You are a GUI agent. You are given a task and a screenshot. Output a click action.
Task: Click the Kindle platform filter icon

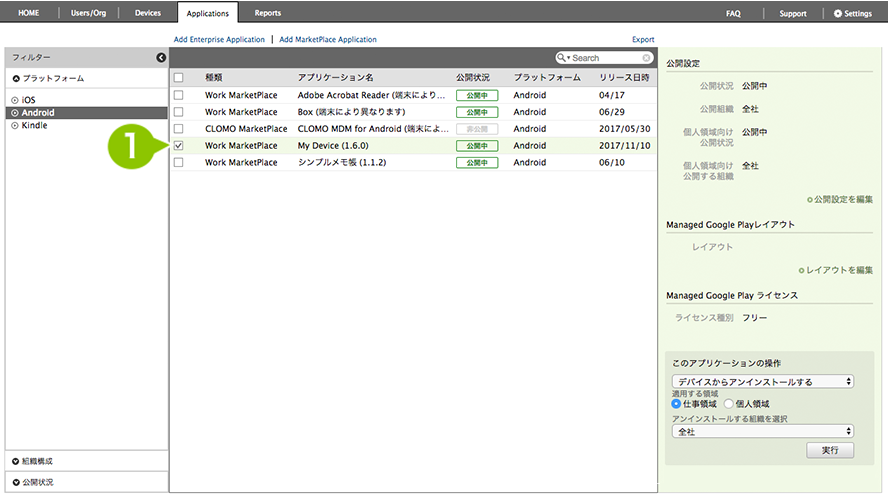pos(15,125)
